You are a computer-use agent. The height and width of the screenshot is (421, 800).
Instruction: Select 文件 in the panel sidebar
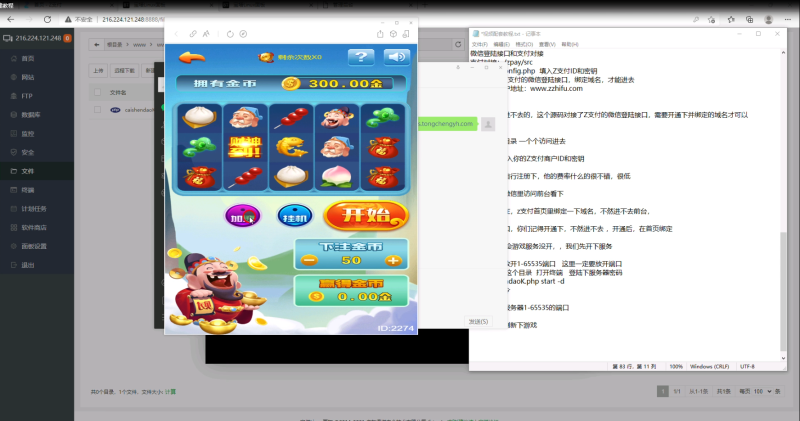coord(28,171)
